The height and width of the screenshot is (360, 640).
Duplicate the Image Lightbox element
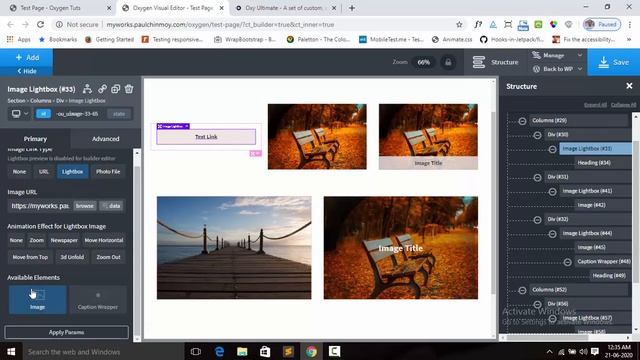116,89
